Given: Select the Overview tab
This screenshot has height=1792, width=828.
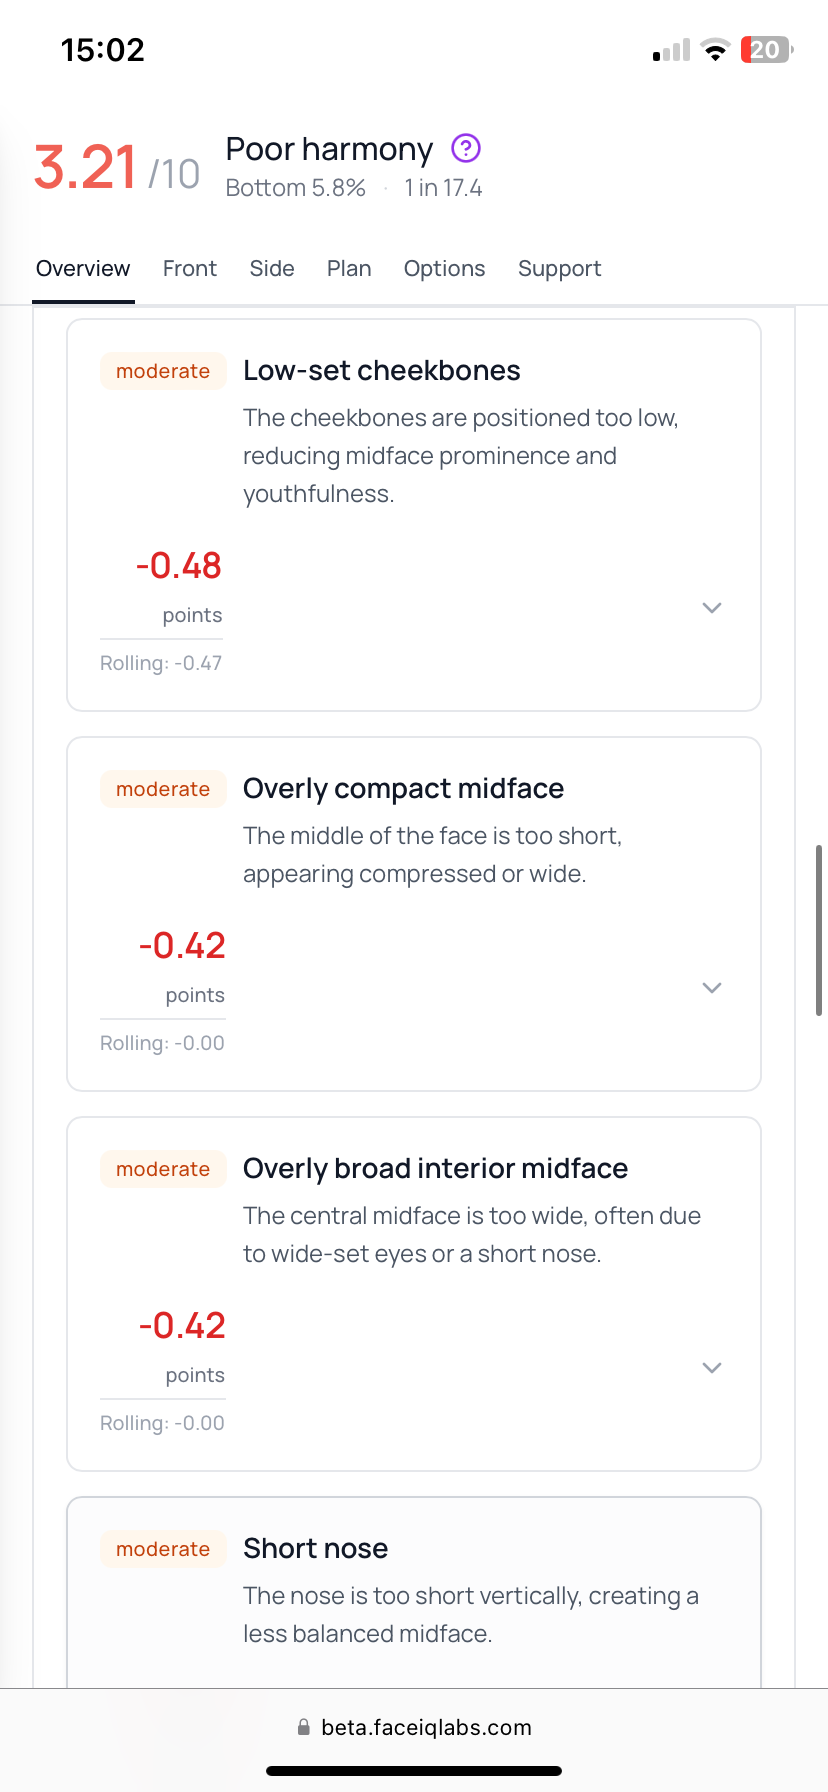Looking at the screenshot, I should click(x=83, y=269).
